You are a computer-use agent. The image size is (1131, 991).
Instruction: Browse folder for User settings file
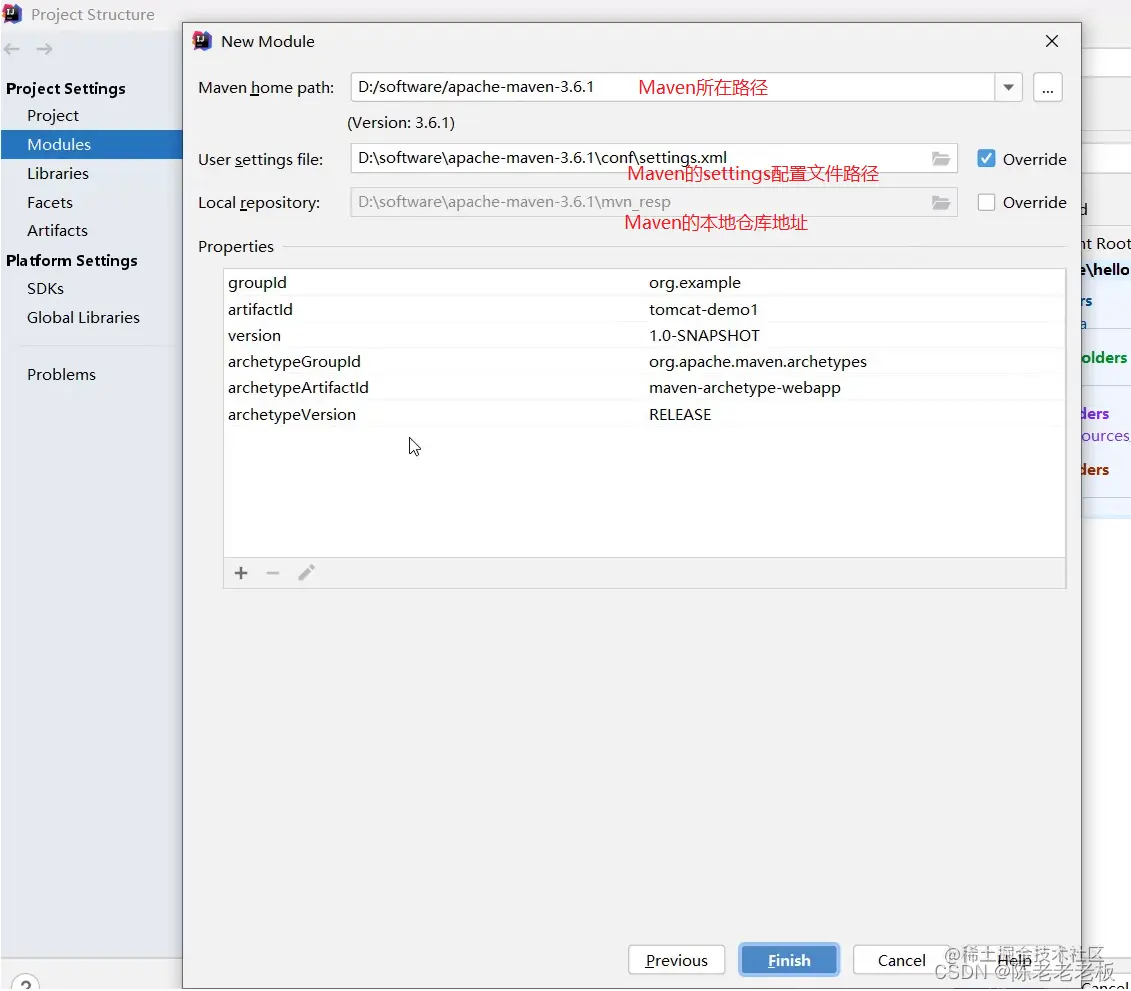[941, 159]
